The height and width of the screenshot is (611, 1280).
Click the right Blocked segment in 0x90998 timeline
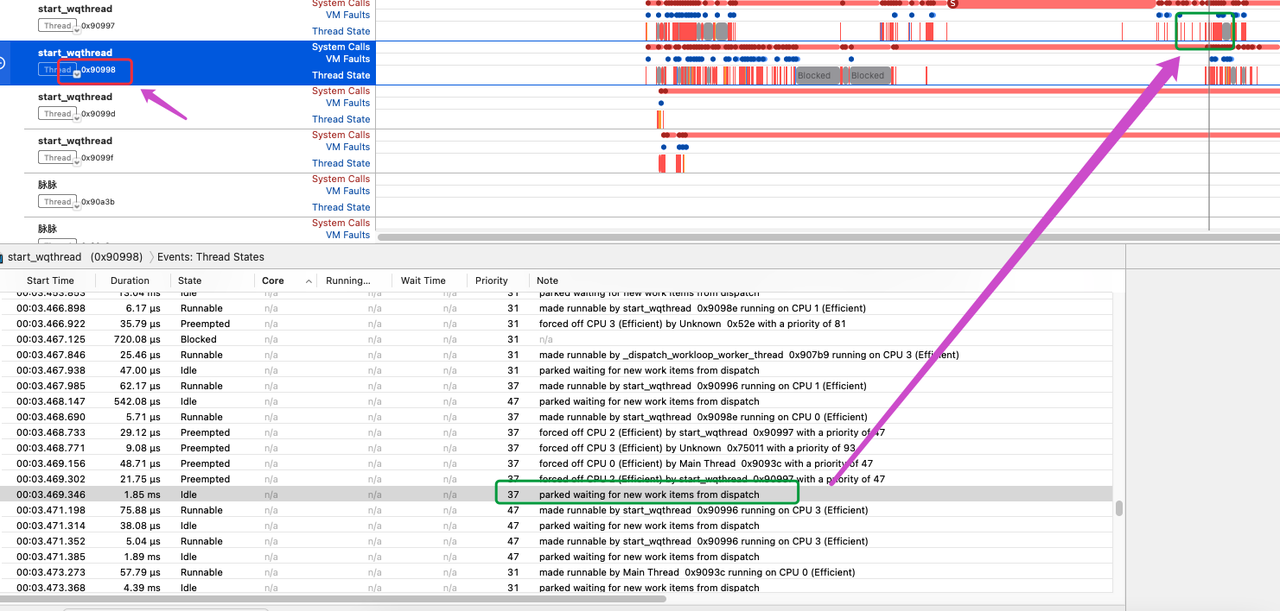point(867,75)
